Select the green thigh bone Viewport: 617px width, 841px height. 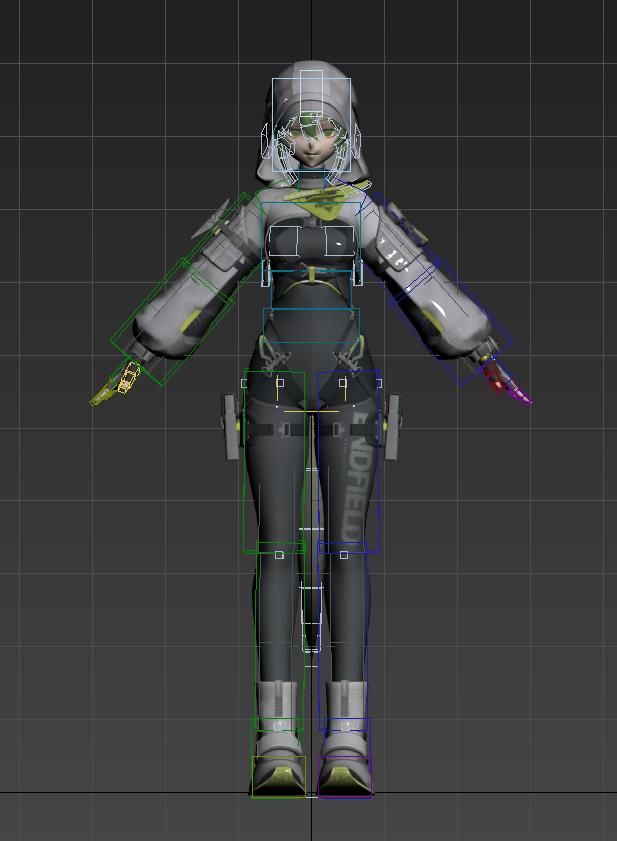pyautogui.click(x=274, y=460)
